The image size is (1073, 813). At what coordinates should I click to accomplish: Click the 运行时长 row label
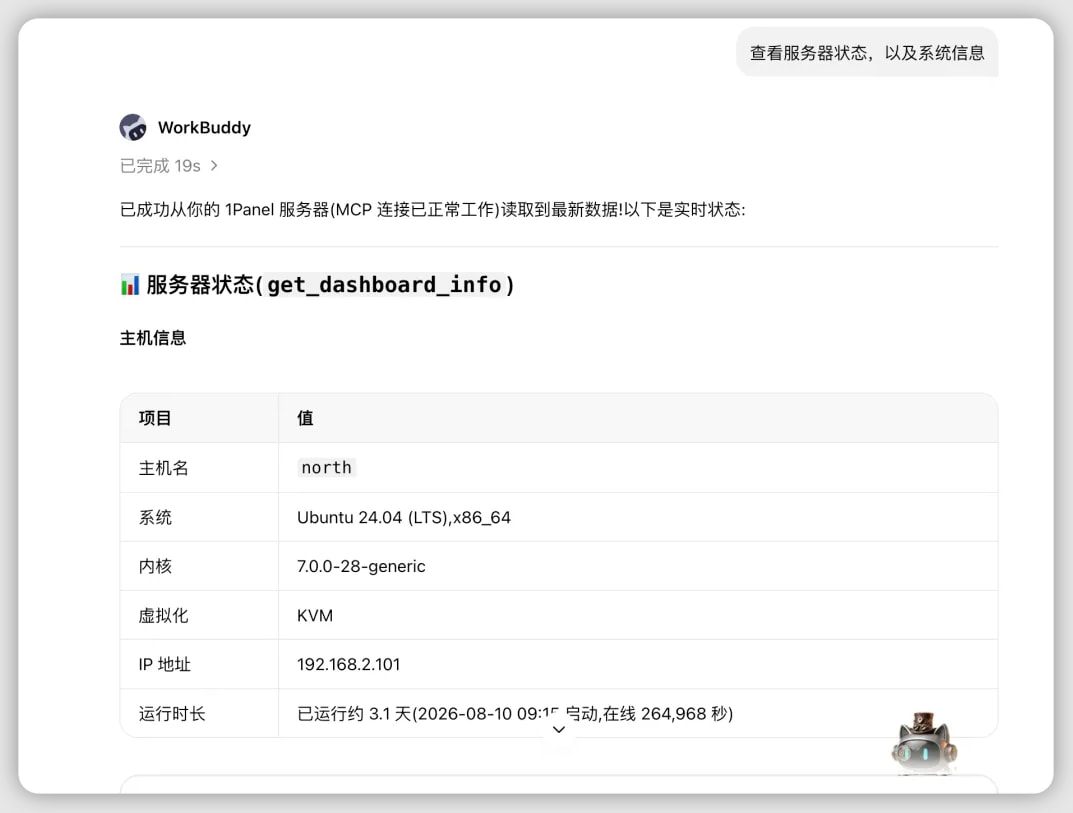[172, 714]
